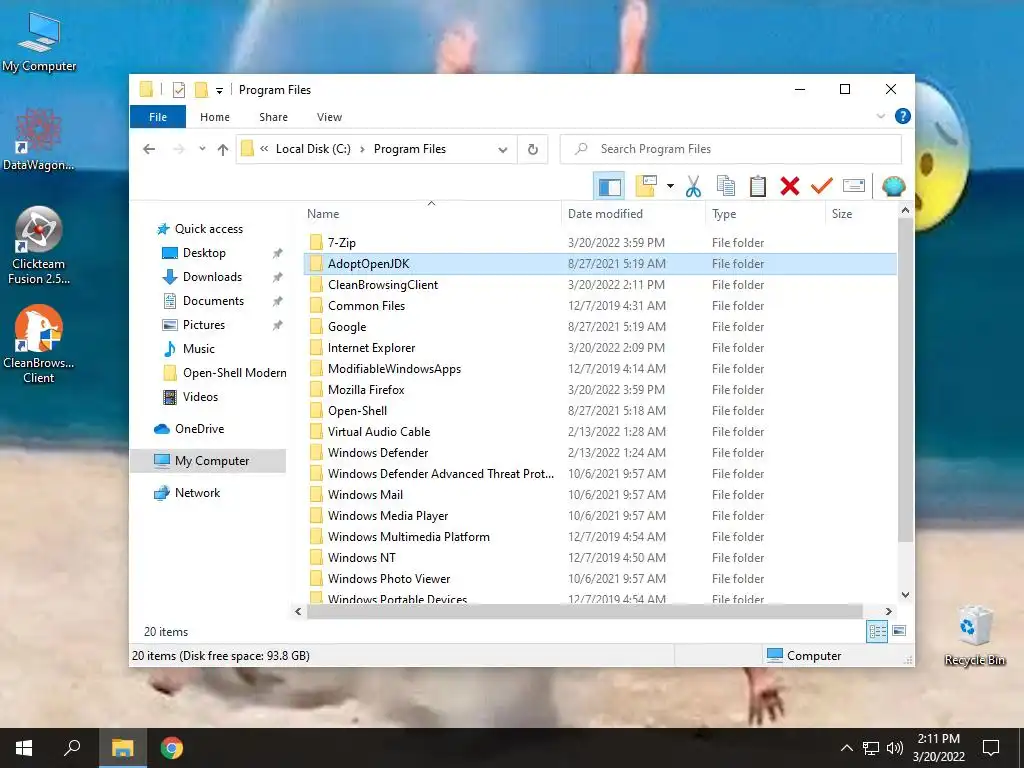Select Downloads in navigation pane
Screen dimensions: 1024x768
click(x=212, y=277)
